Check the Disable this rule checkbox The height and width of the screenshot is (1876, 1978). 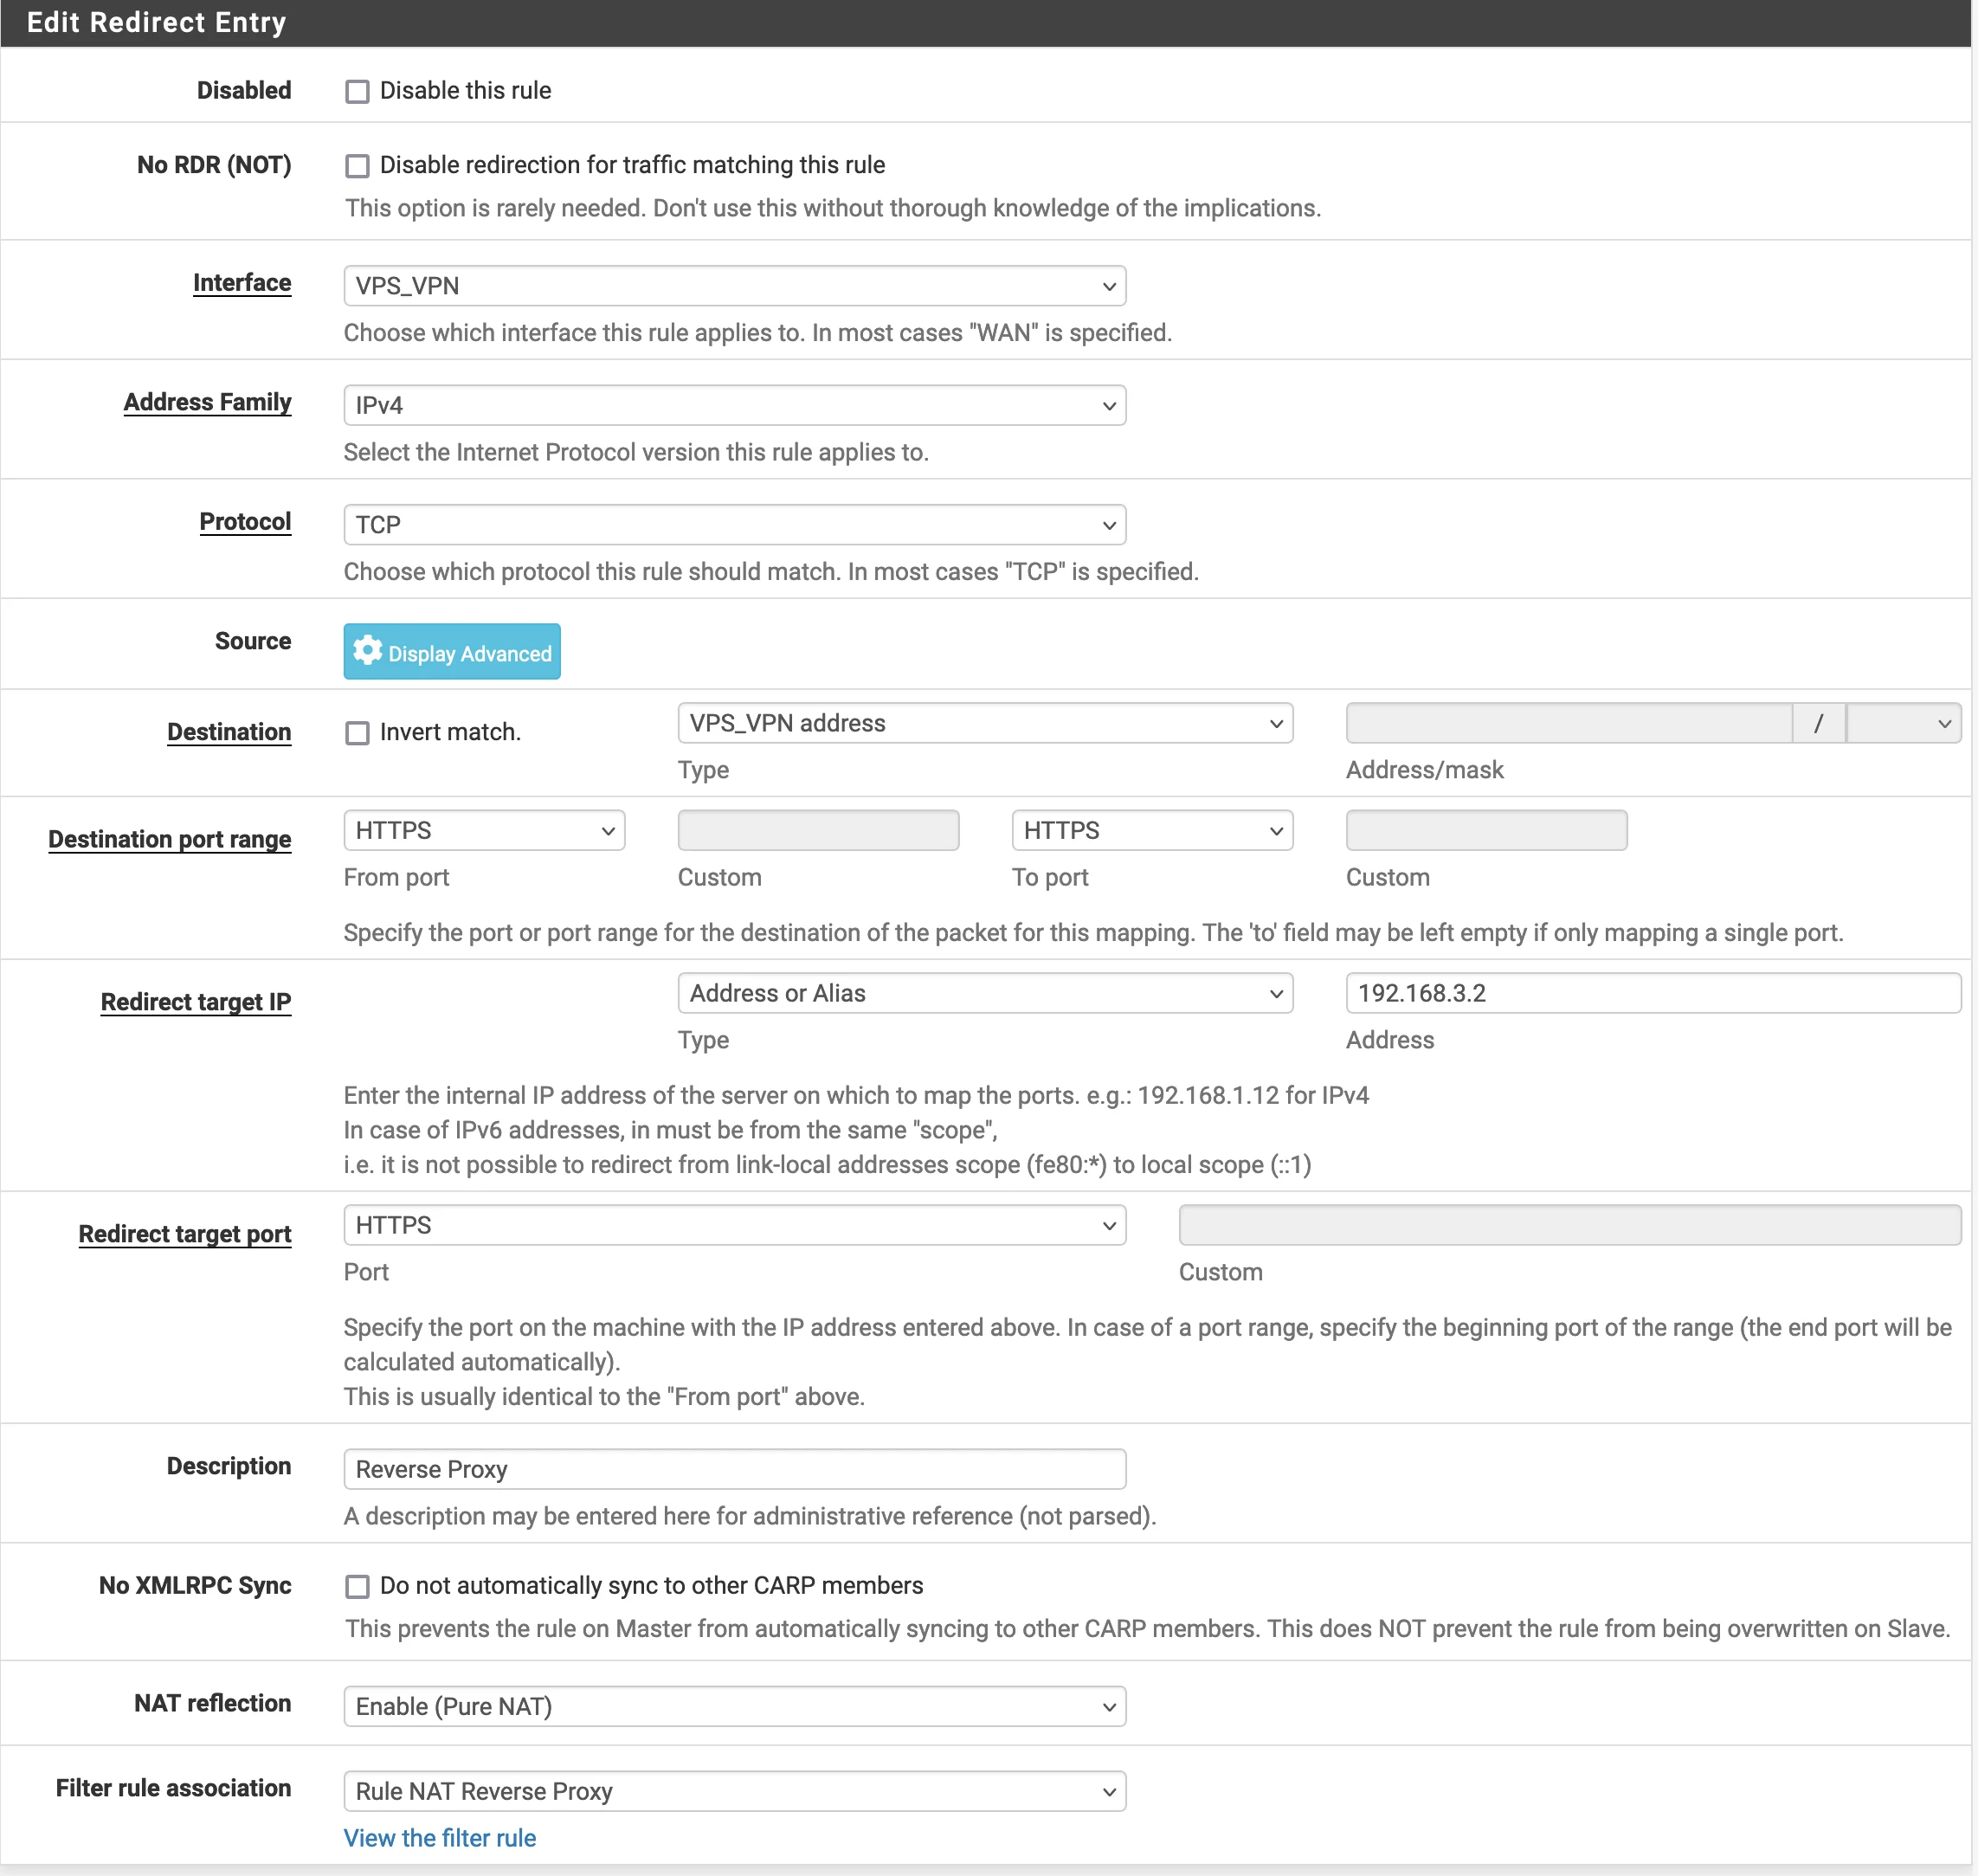pyautogui.click(x=357, y=91)
